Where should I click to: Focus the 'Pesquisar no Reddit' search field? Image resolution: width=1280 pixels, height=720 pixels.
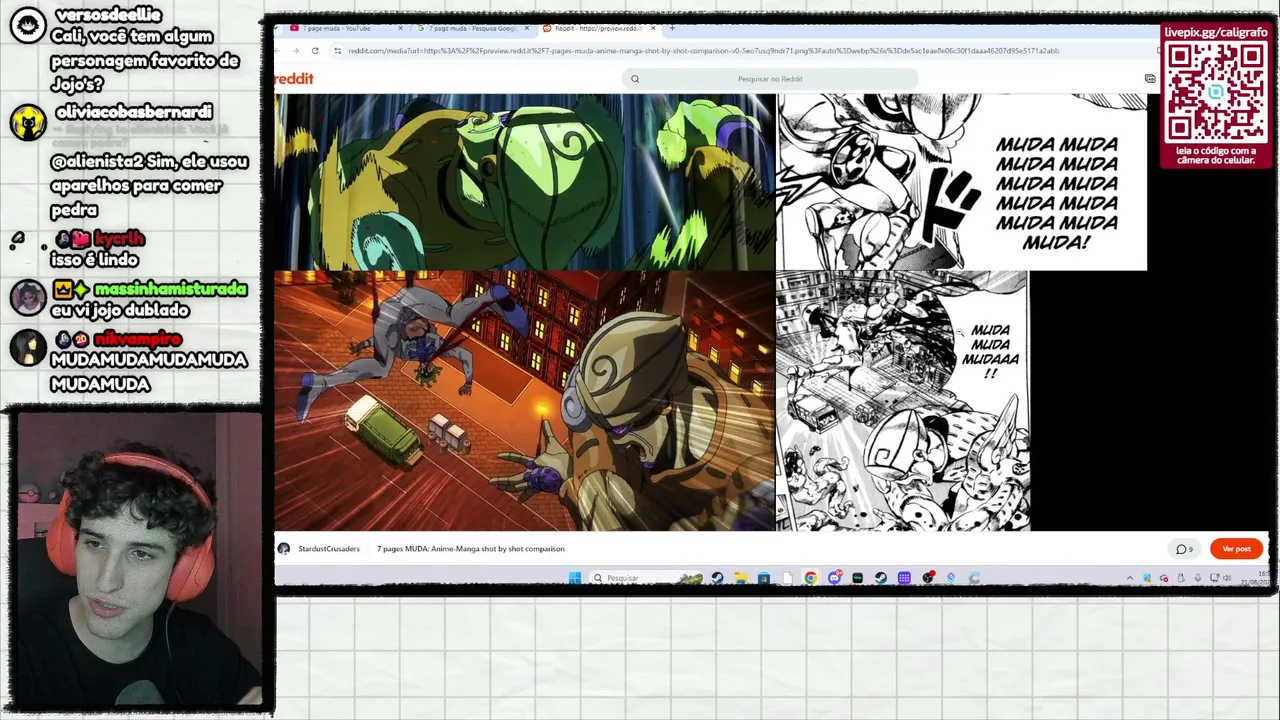769,79
